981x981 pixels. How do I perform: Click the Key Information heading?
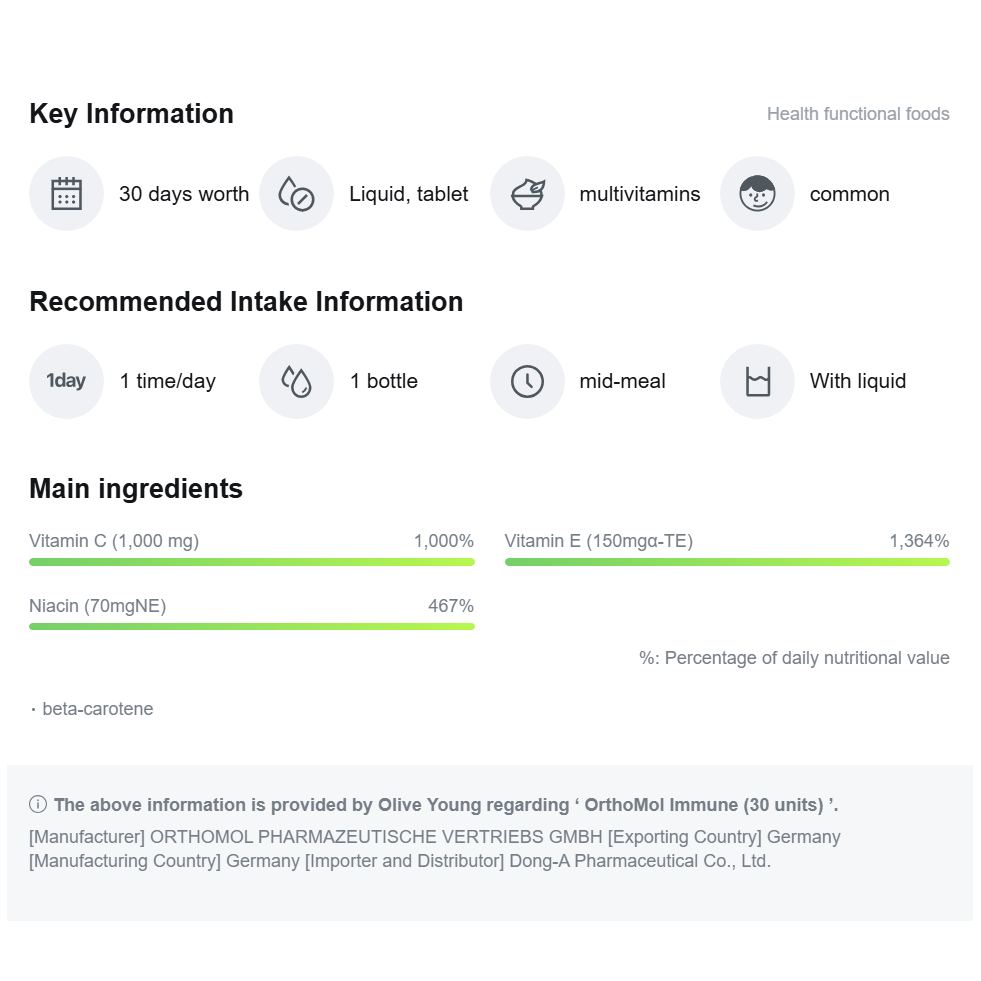click(x=131, y=114)
